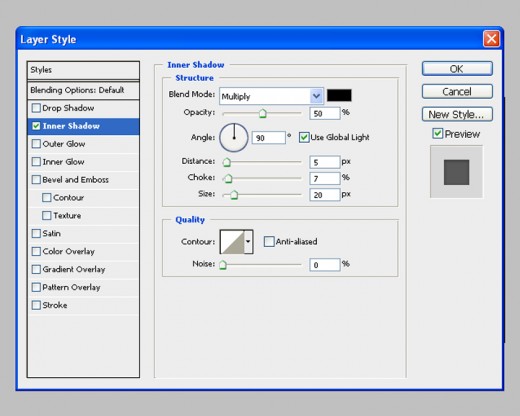Enable the Drop Shadow checkbox
520x416 pixels.
pos(36,108)
